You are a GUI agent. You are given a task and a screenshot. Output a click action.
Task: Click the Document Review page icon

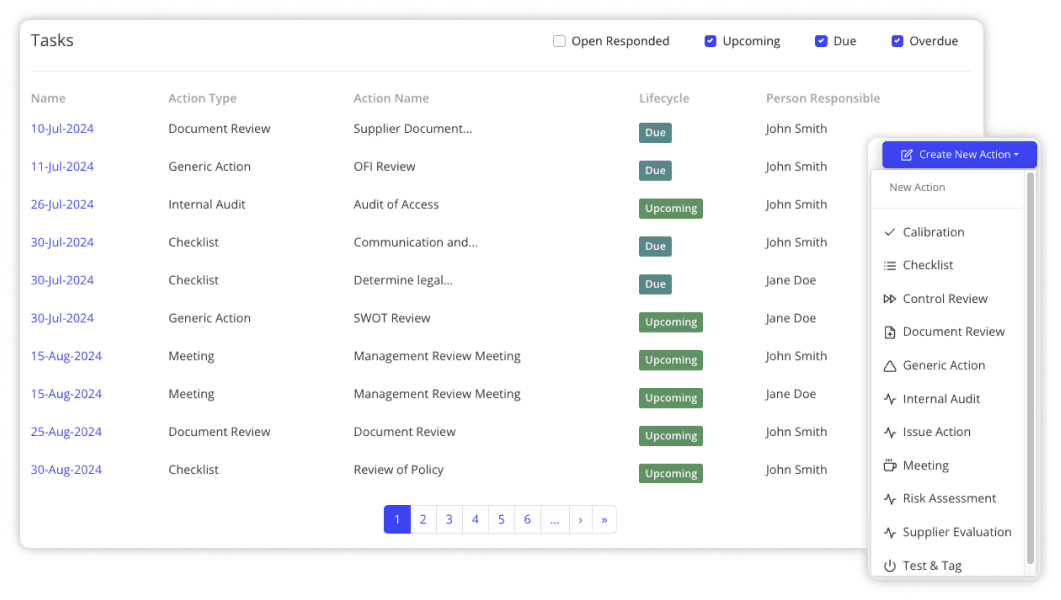pos(889,331)
